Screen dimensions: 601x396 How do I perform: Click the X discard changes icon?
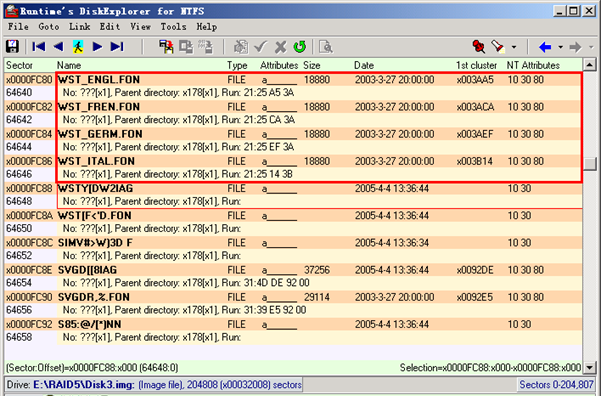tap(281, 47)
